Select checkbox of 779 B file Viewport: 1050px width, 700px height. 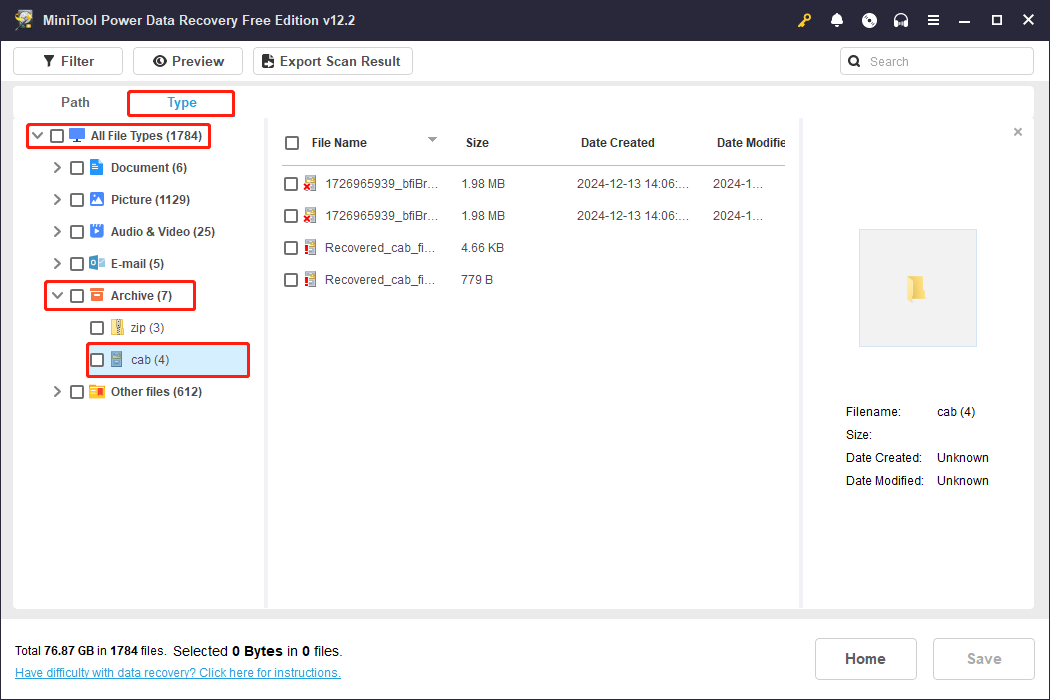[x=291, y=280]
